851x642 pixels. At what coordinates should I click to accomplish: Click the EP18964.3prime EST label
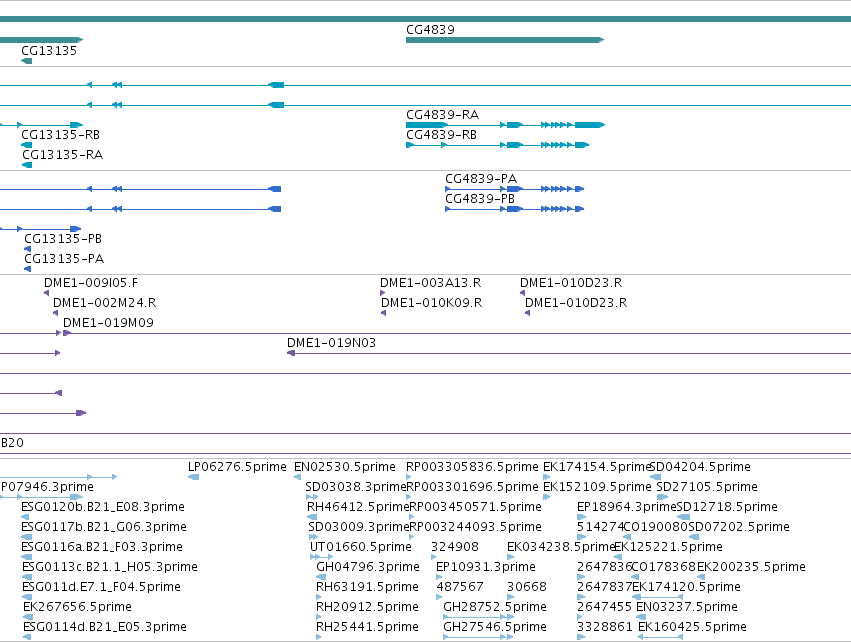[x=626, y=507]
